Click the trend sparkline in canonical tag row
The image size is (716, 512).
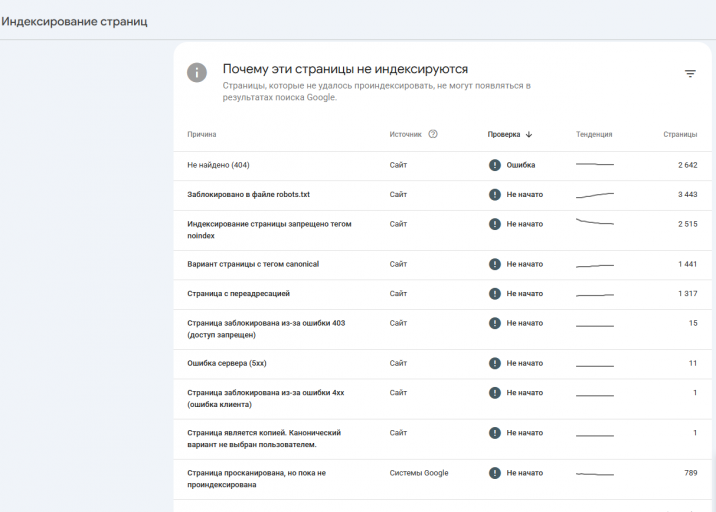(x=595, y=266)
